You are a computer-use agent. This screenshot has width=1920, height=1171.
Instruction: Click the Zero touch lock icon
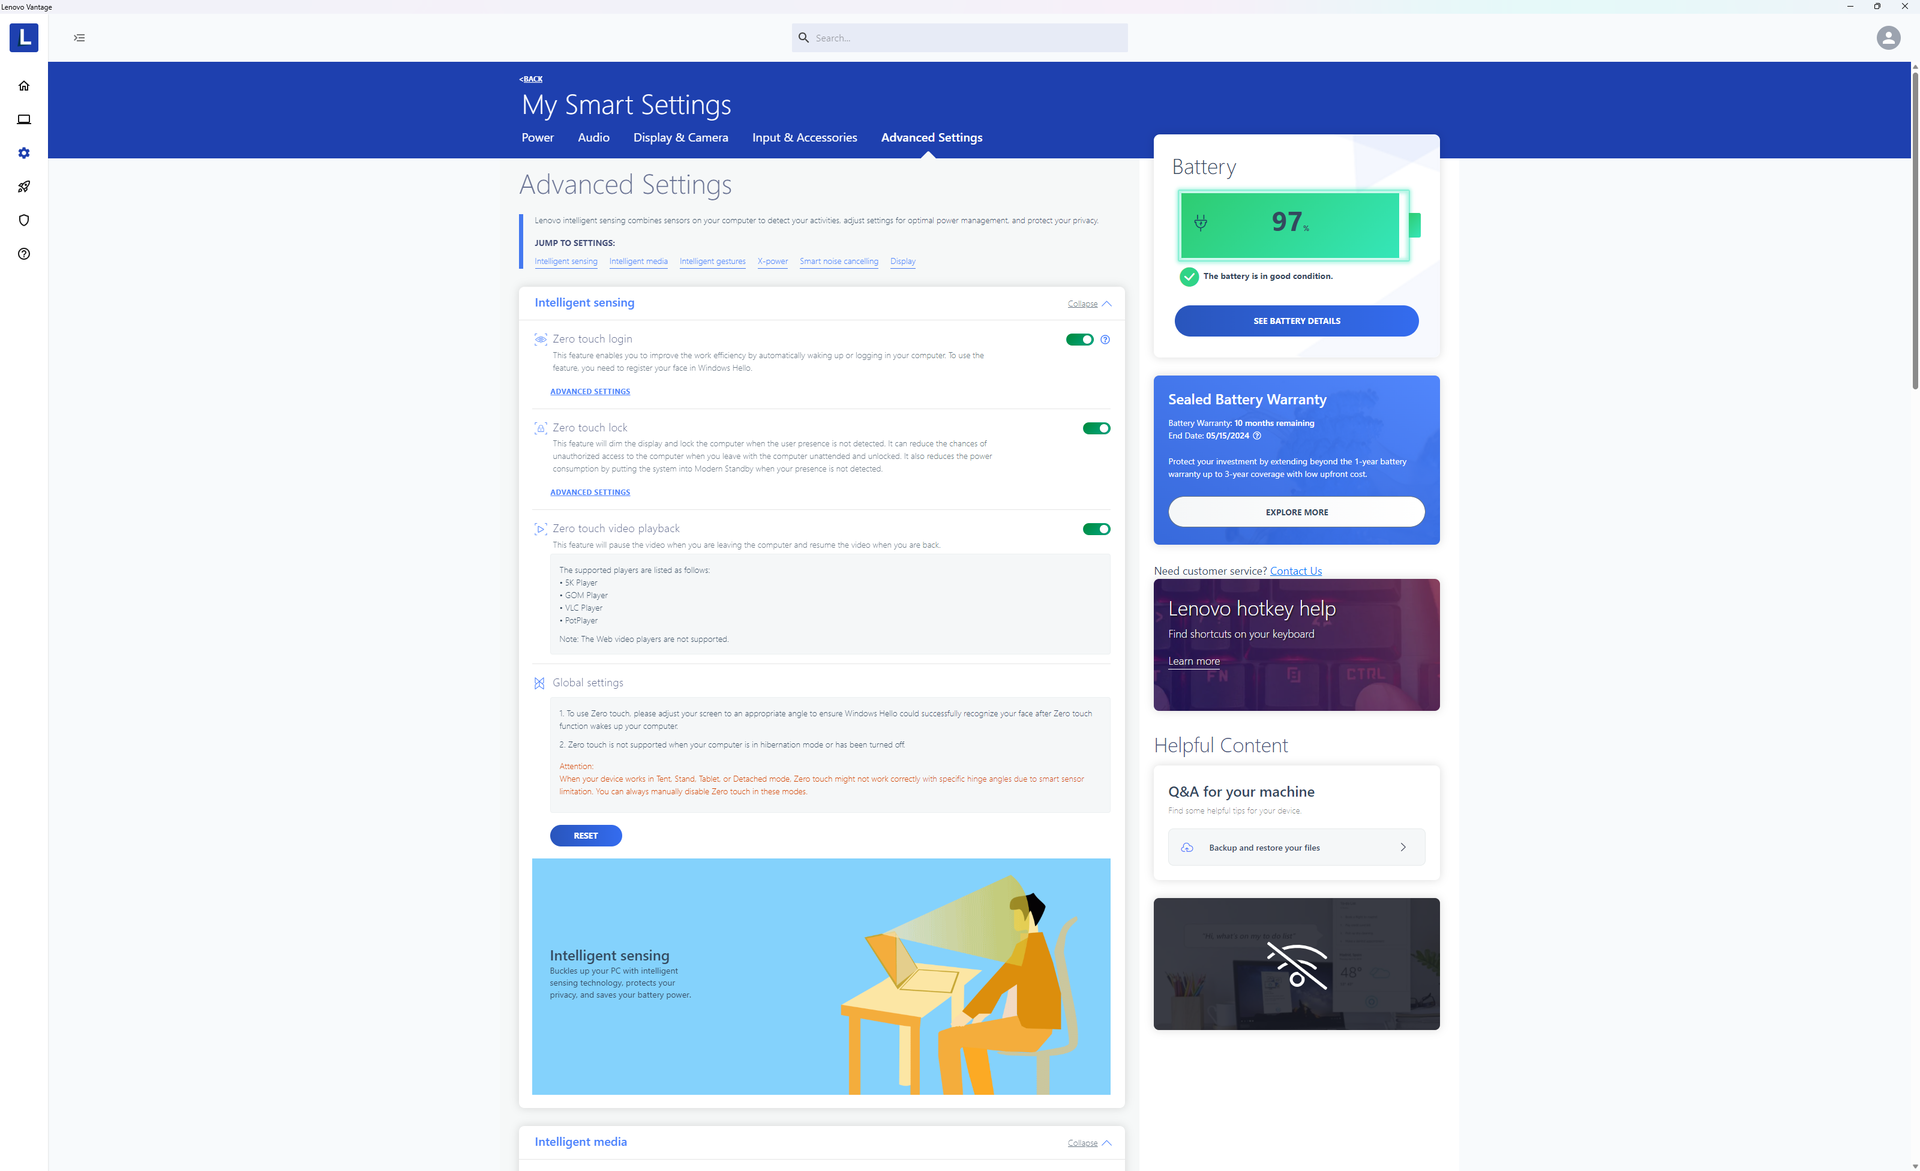pyautogui.click(x=540, y=428)
